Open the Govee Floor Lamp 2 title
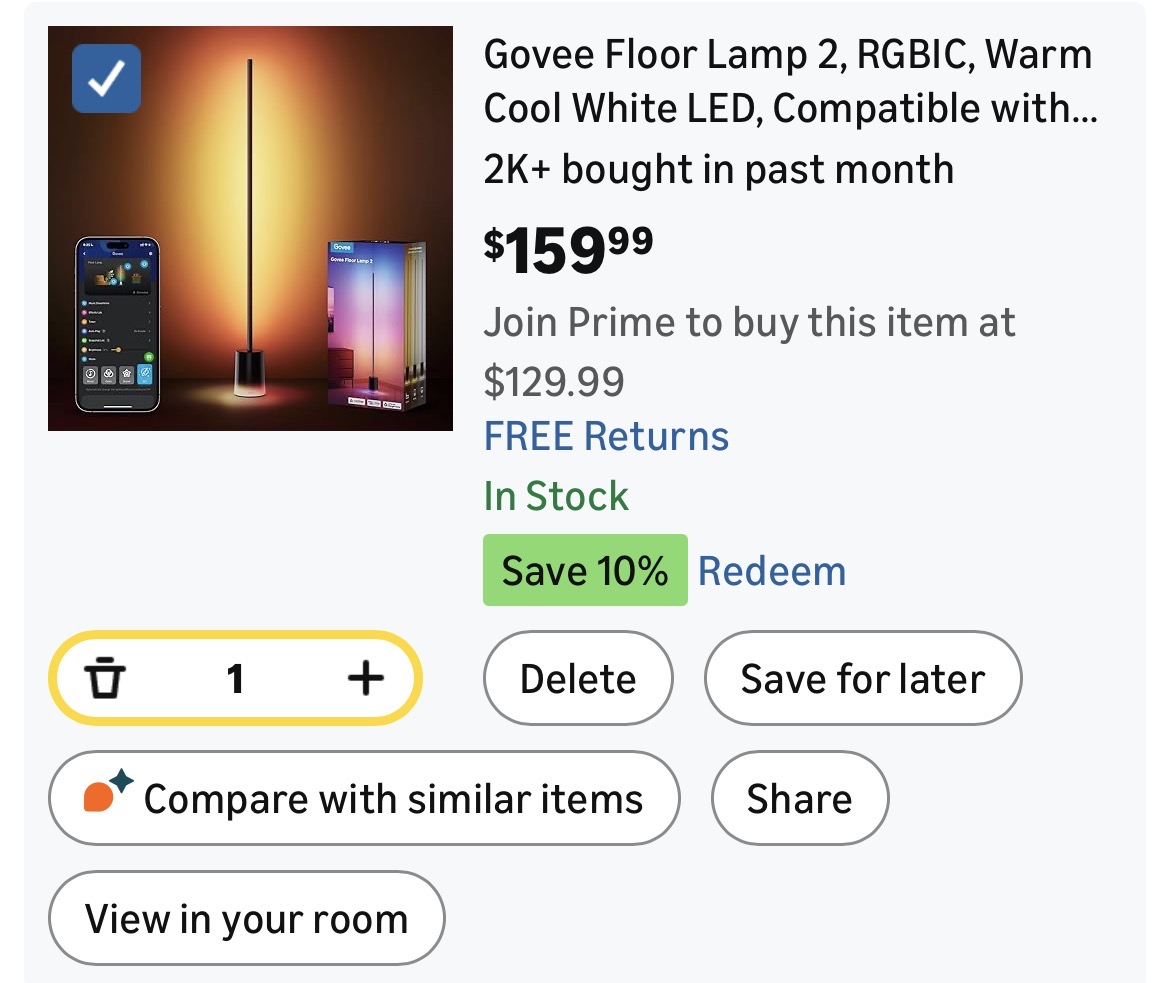This screenshot has width=1170, height=983. point(790,81)
